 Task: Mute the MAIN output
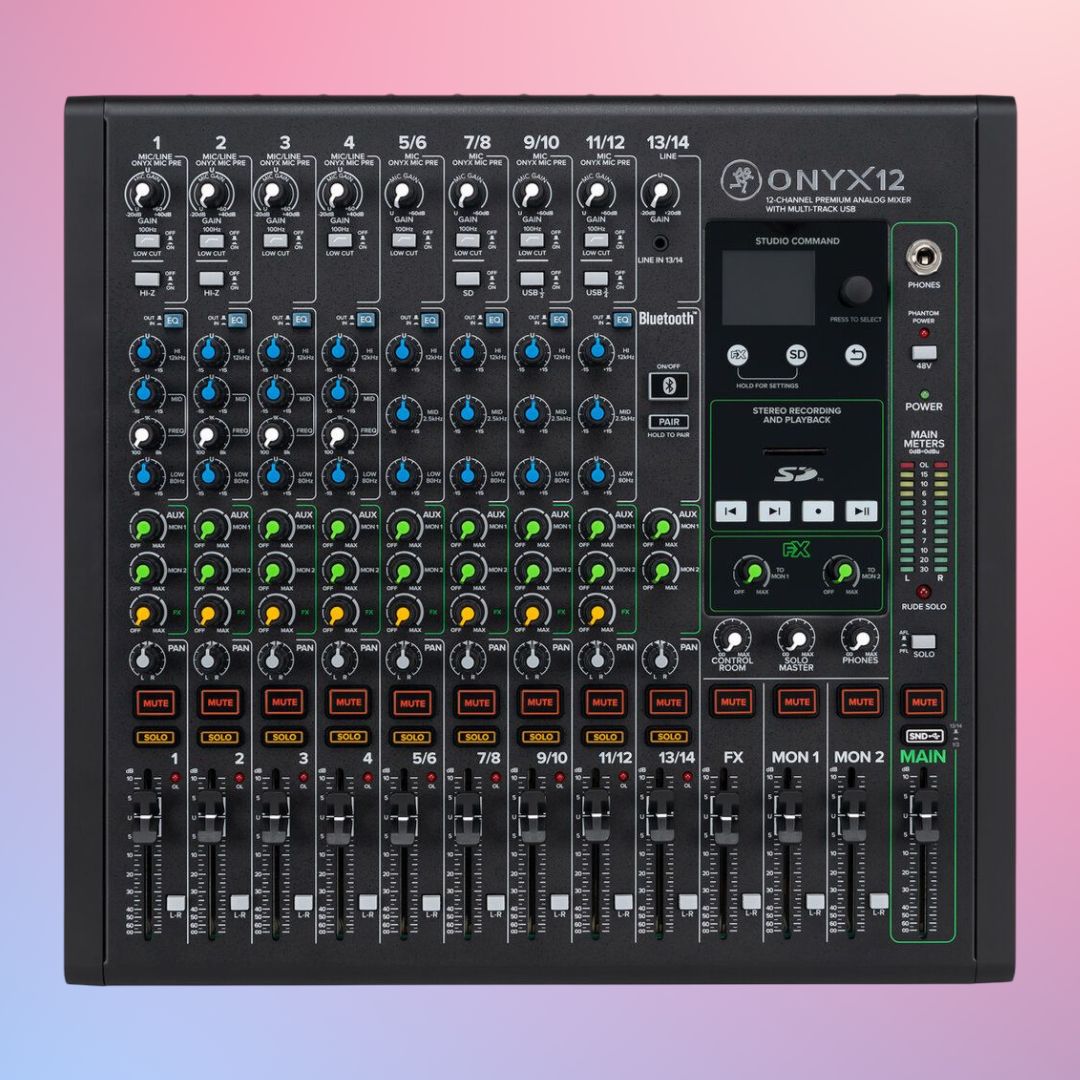[924, 700]
